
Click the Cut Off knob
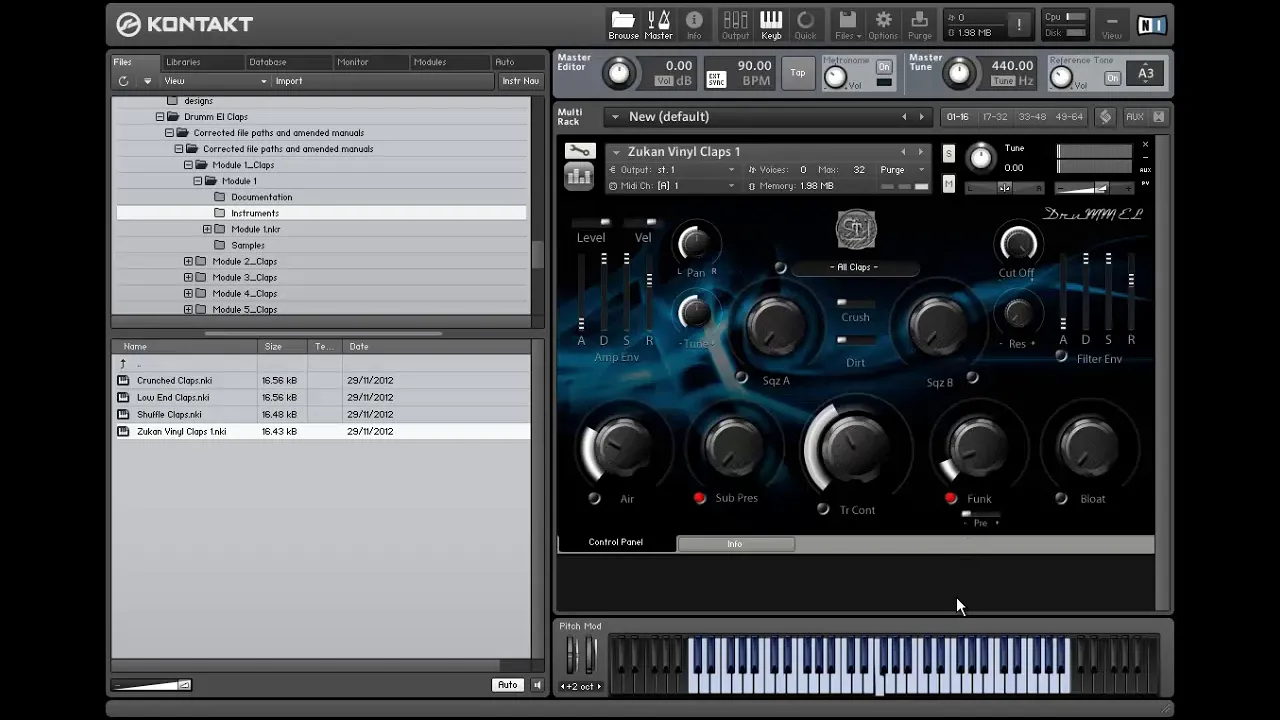tap(1018, 244)
